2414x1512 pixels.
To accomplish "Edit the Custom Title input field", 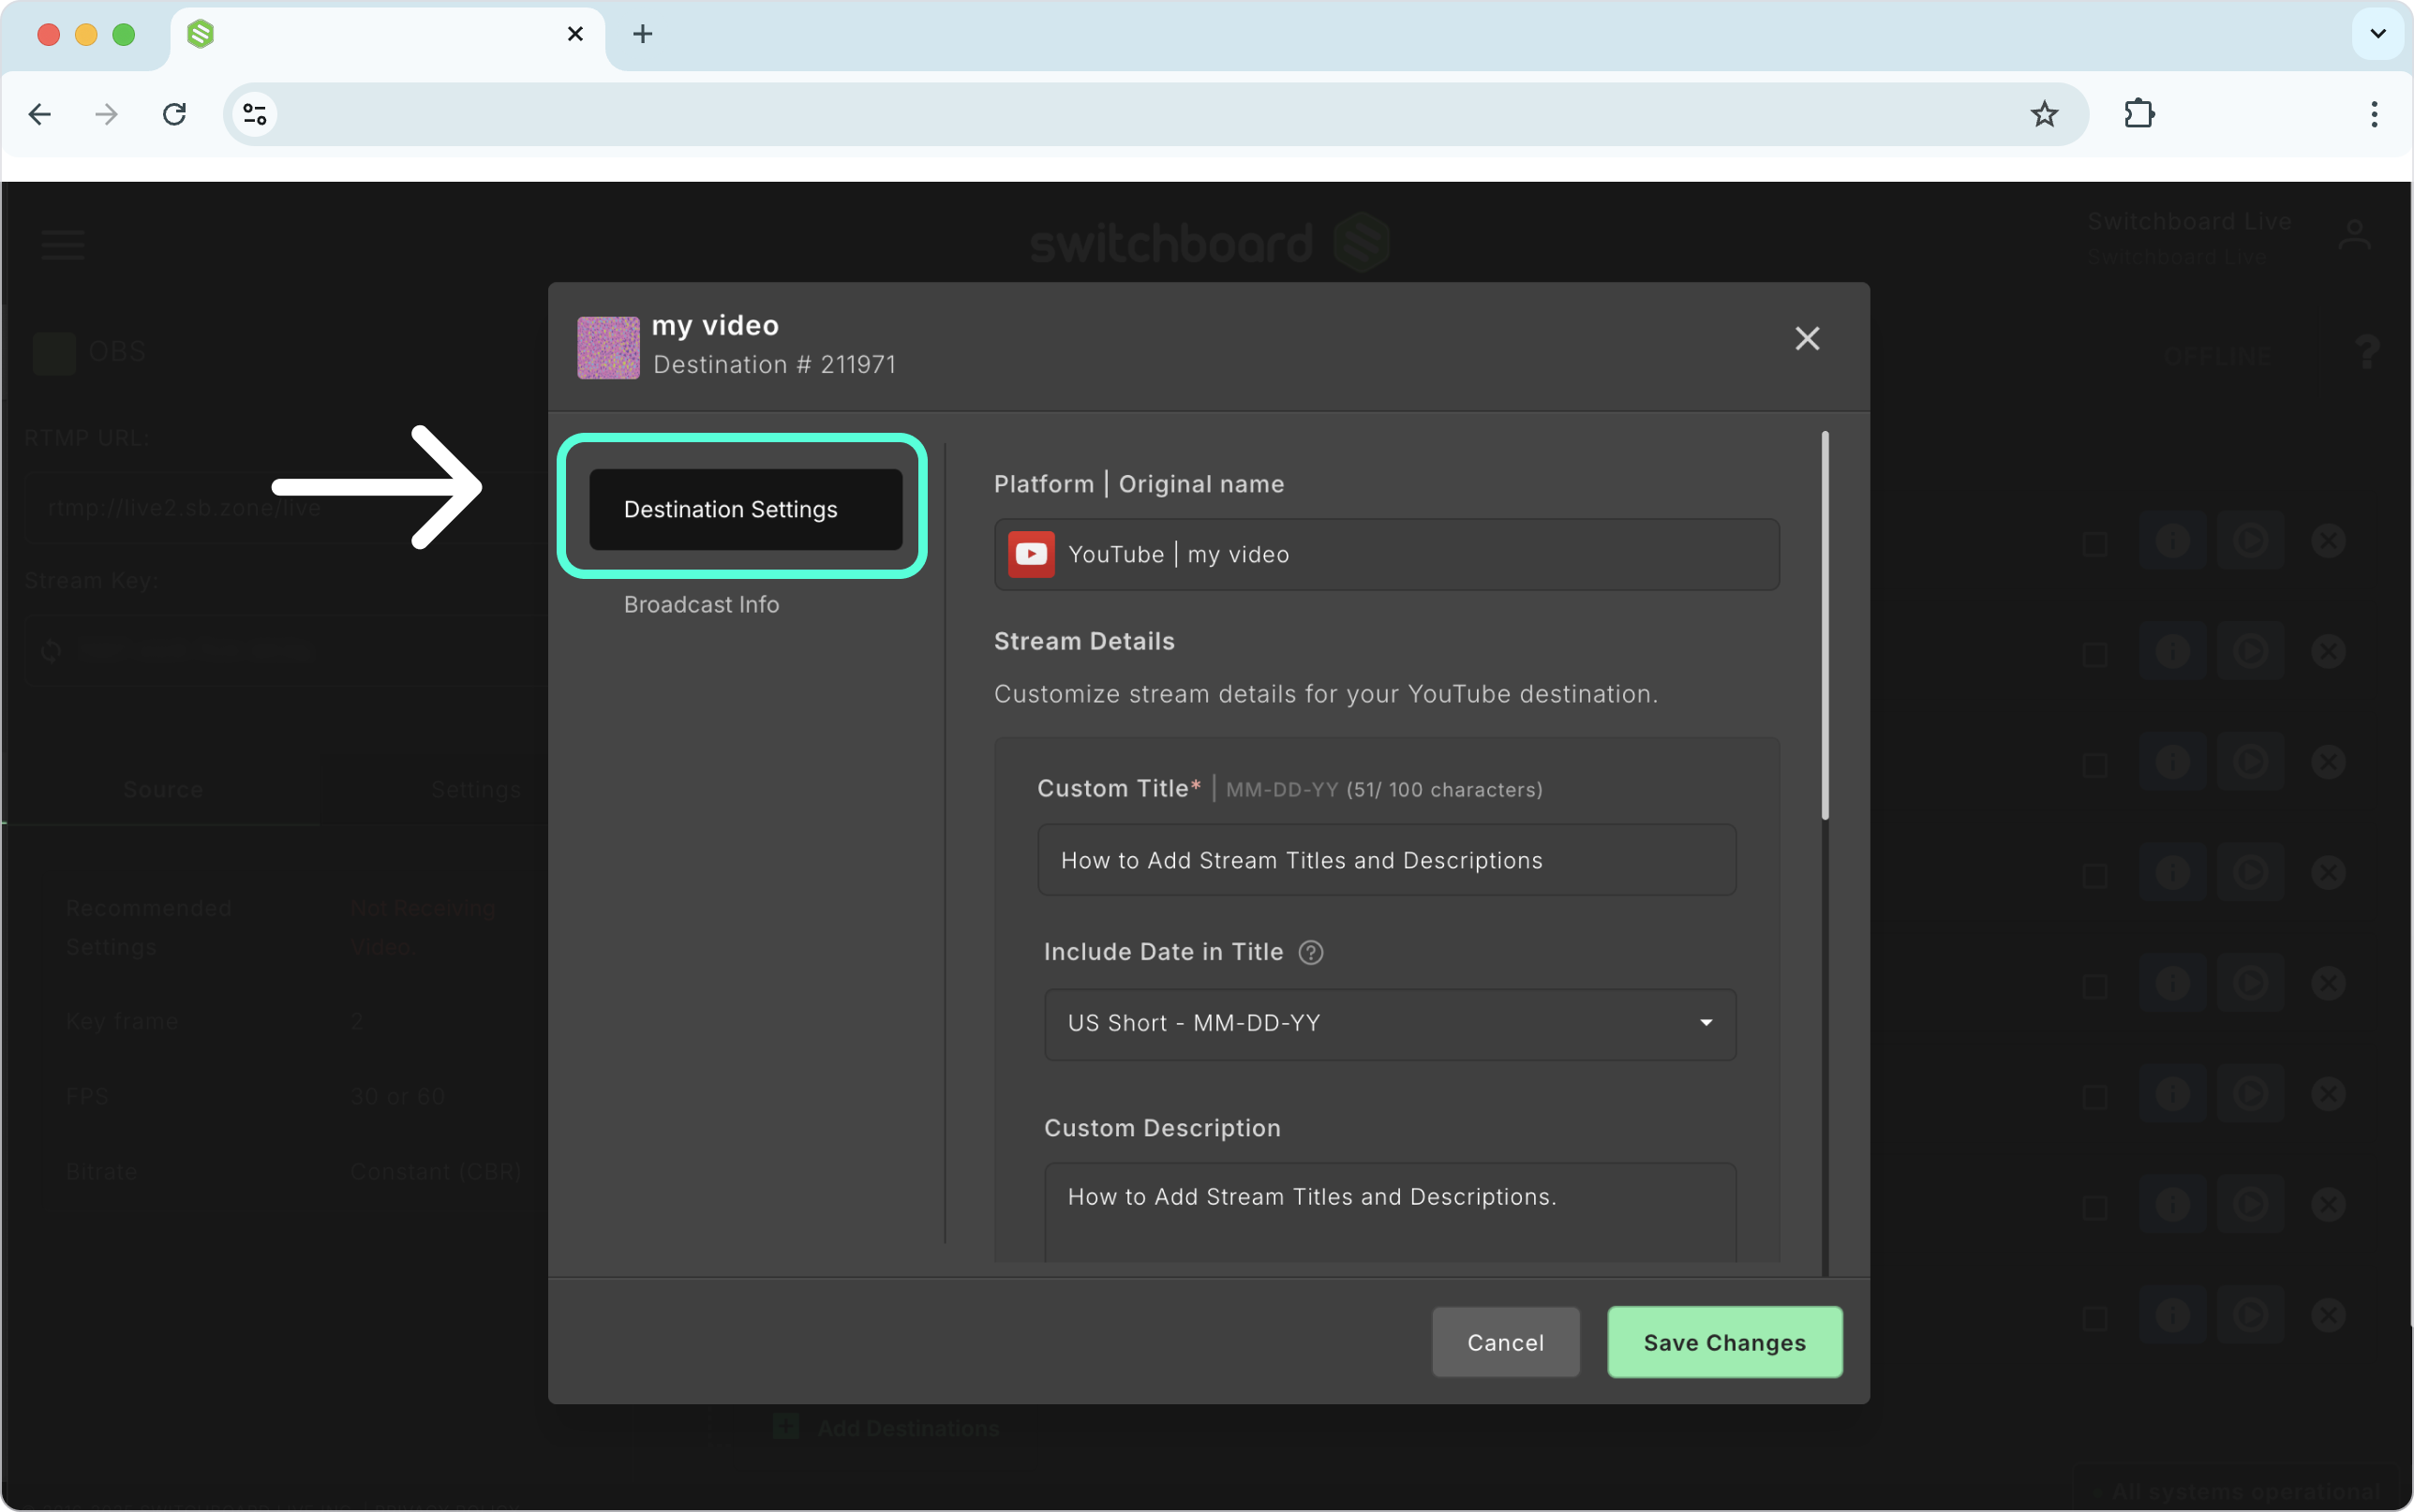I will coord(1386,860).
